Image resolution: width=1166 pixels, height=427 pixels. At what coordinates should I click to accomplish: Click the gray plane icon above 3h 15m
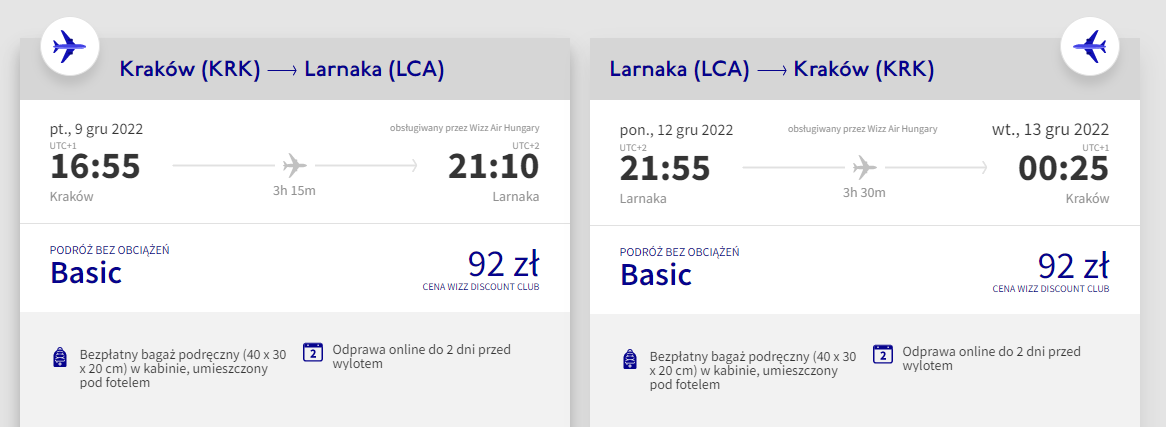click(294, 164)
